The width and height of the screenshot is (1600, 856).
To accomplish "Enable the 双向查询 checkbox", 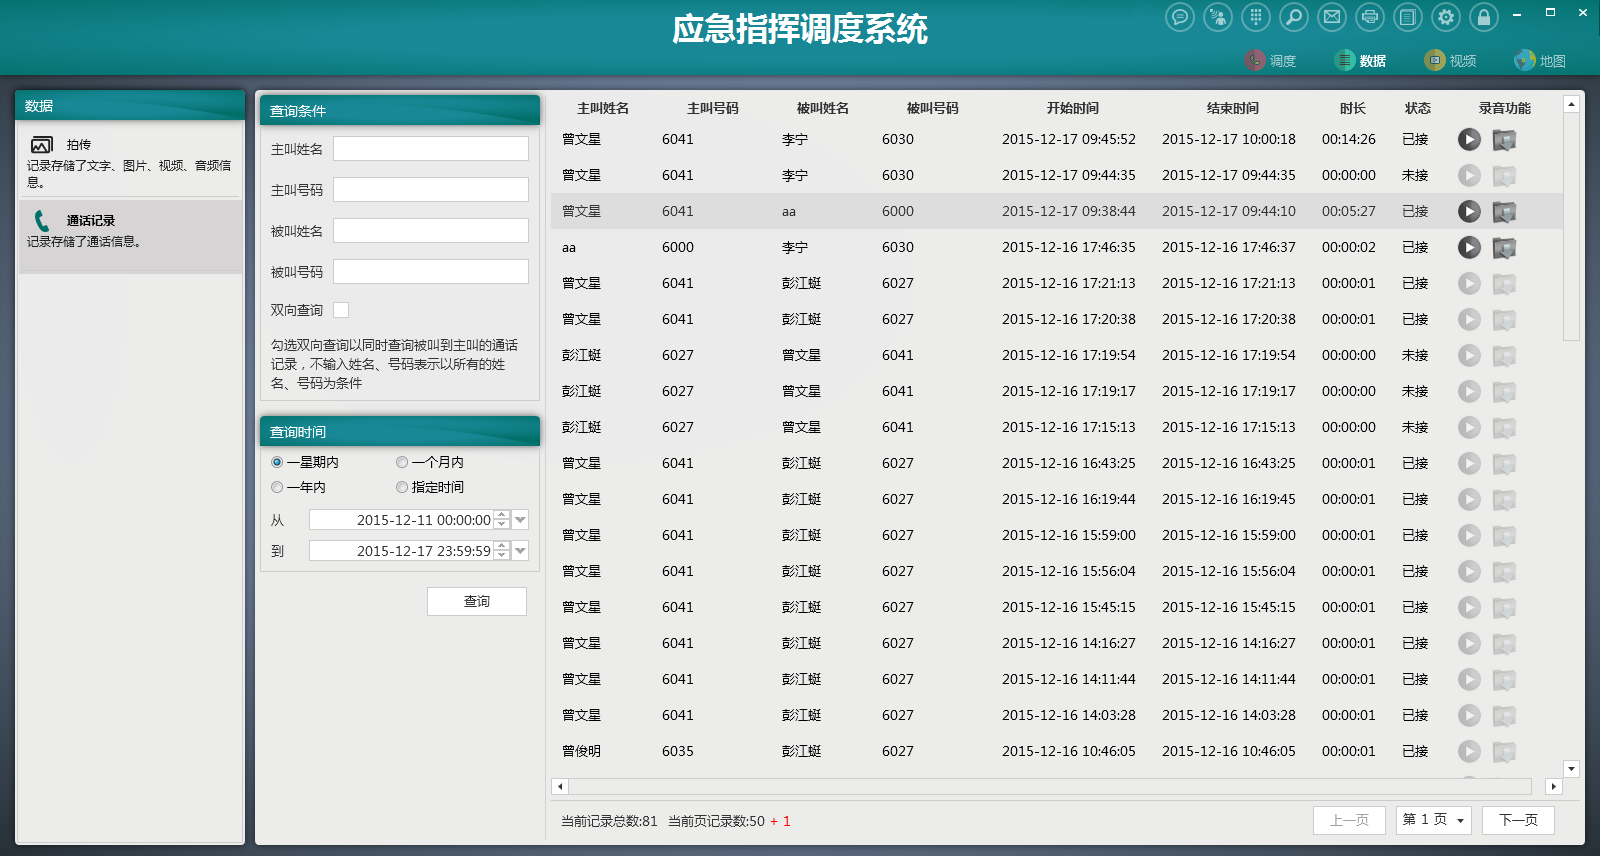I will coord(341,310).
